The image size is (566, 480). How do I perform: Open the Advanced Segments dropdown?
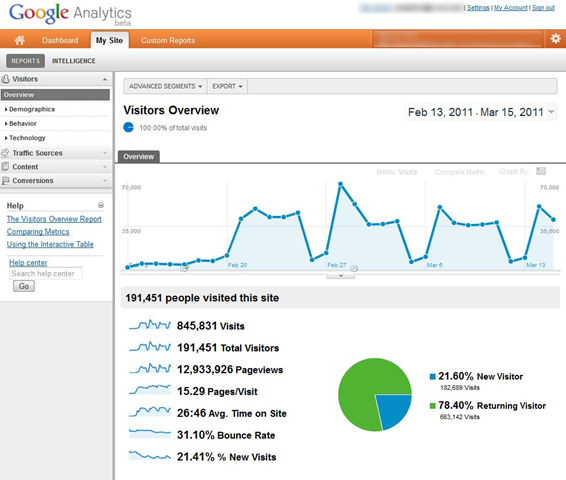point(165,86)
